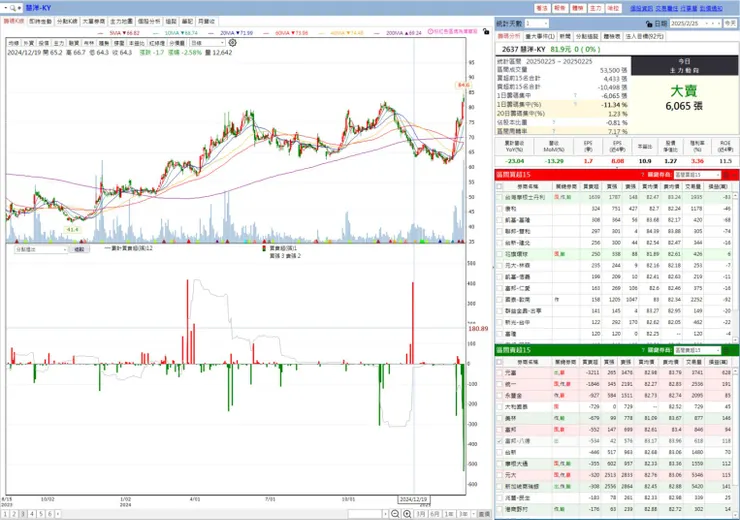Image resolution: width=740 pixels, height=520 pixels.
Task: Click help question mark in 區間周轉率 row
Action: coord(553,131)
